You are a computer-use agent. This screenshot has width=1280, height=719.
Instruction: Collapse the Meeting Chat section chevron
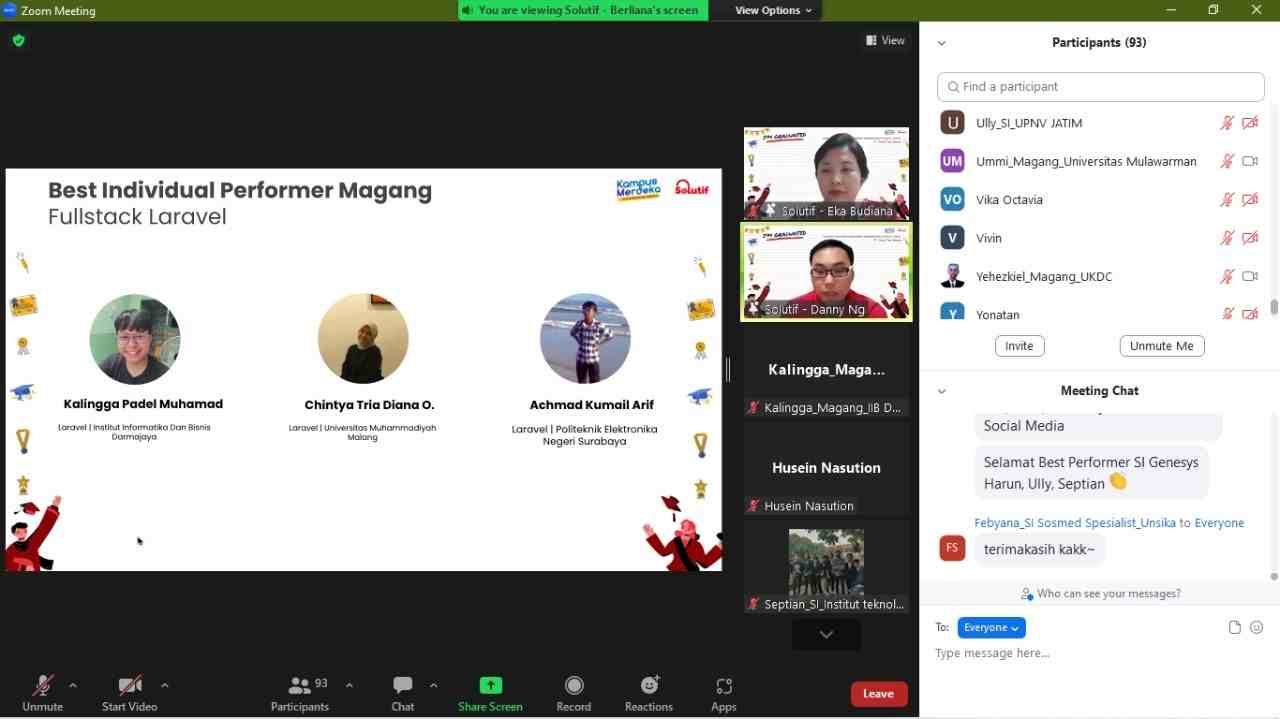click(941, 391)
